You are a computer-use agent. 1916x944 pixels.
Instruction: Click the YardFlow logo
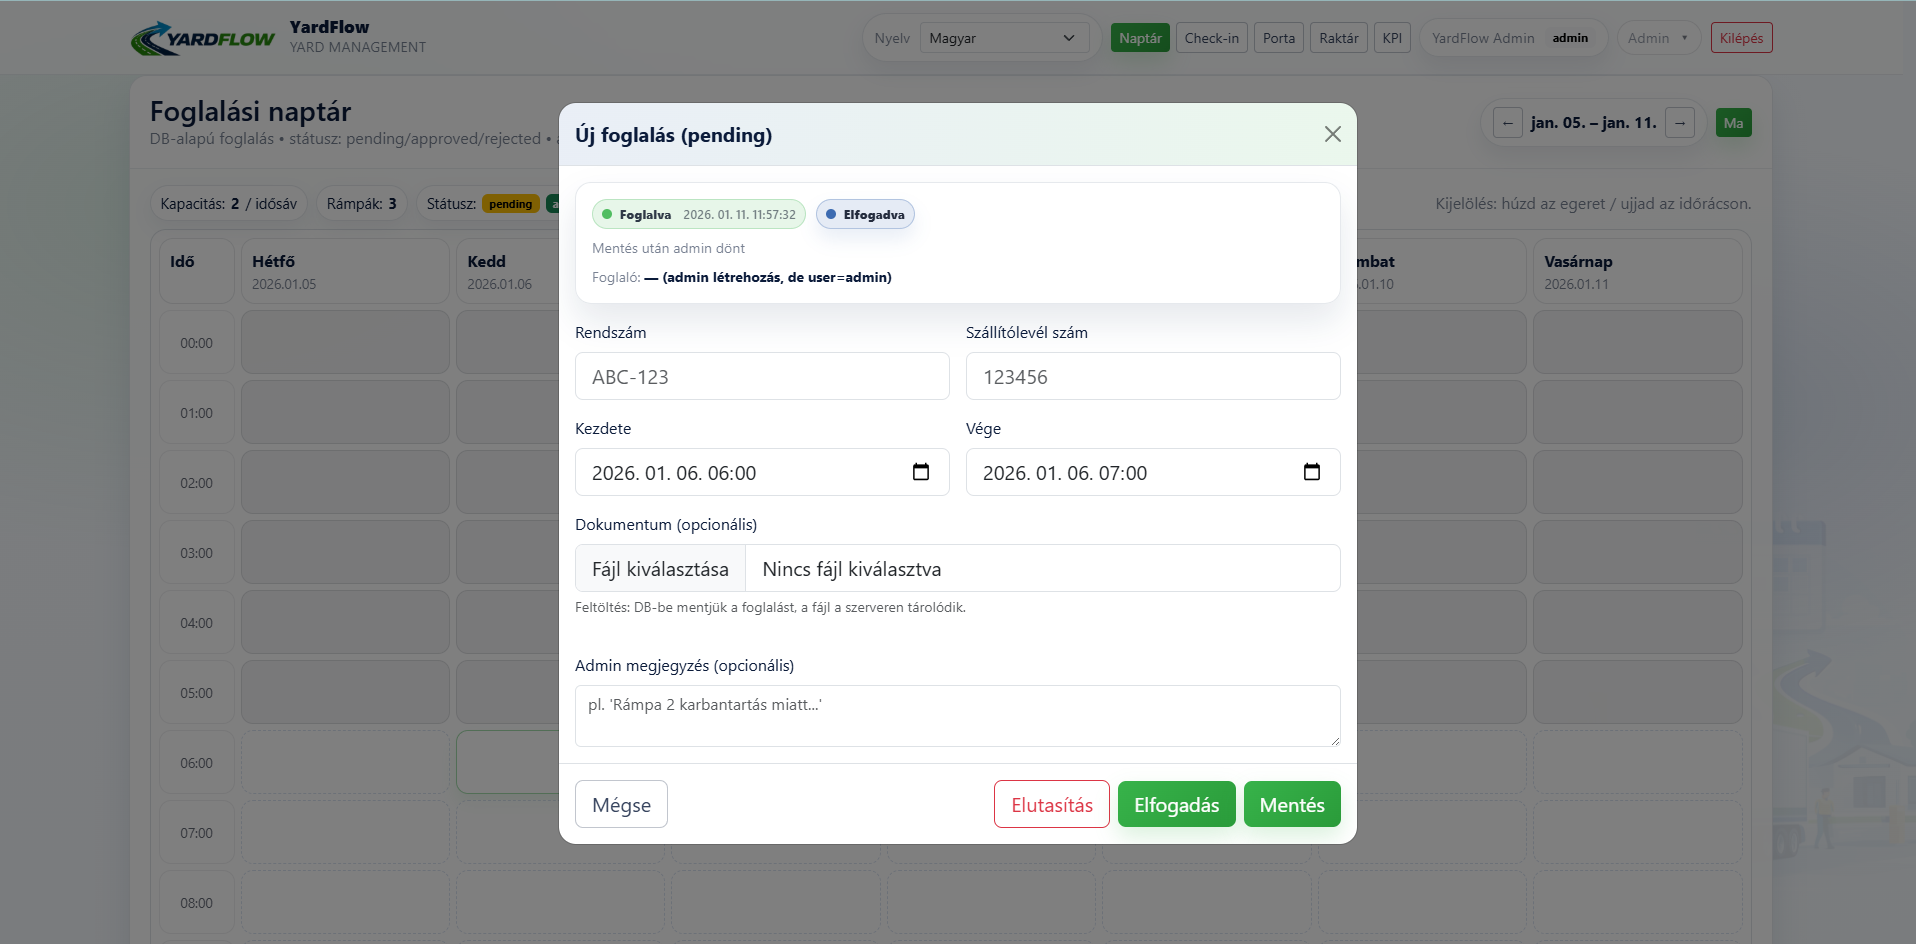click(x=203, y=38)
